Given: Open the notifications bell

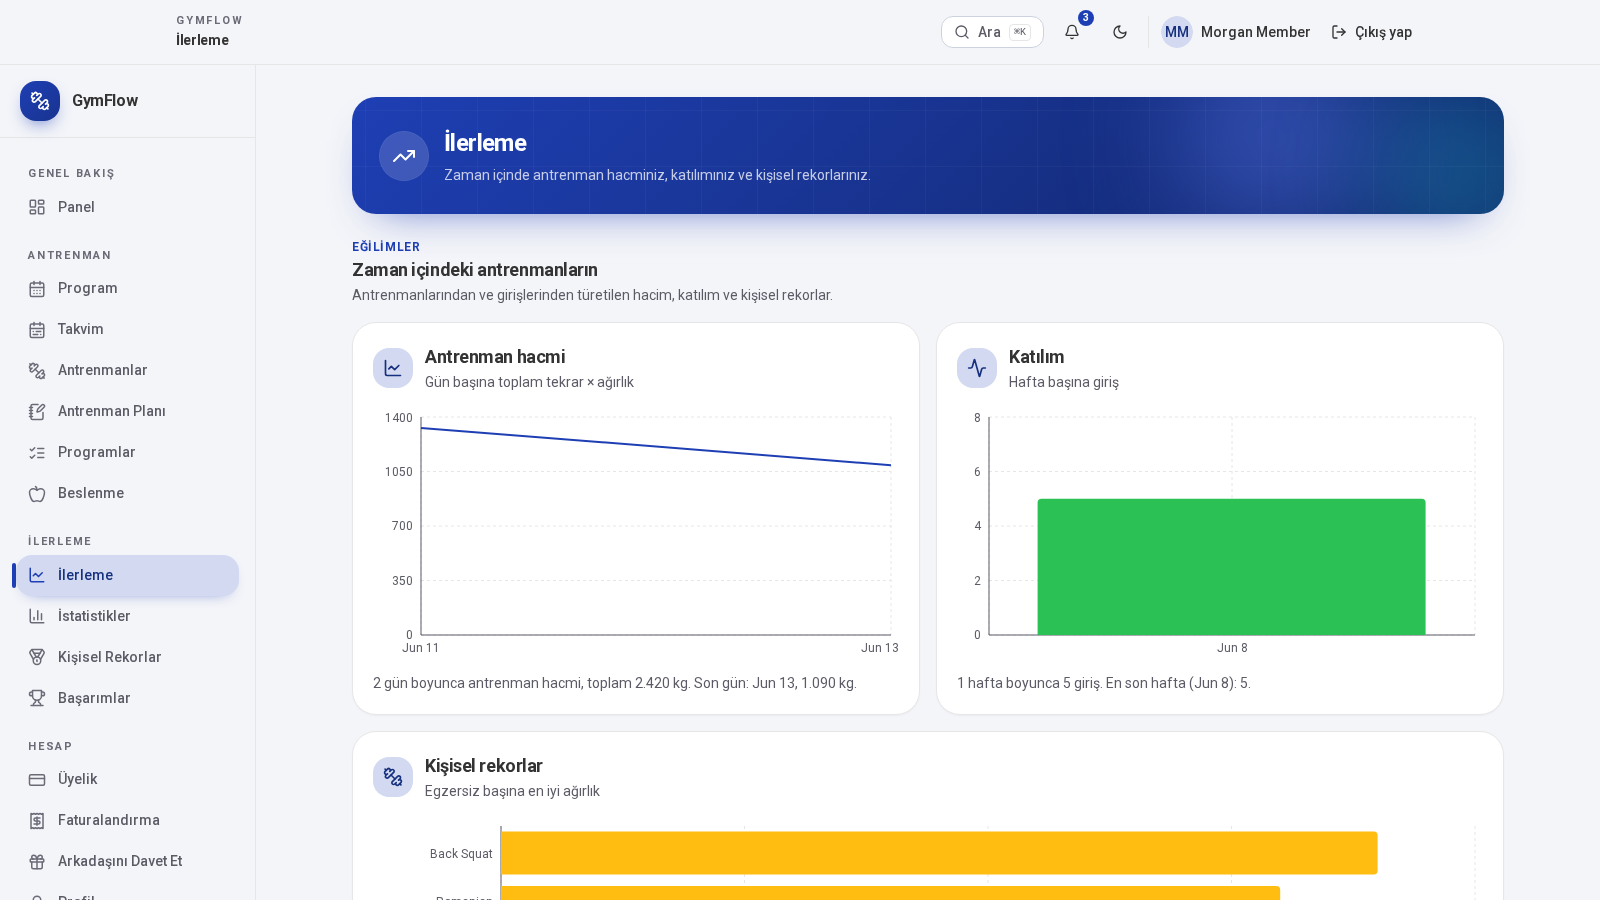Looking at the screenshot, I should [1072, 32].
